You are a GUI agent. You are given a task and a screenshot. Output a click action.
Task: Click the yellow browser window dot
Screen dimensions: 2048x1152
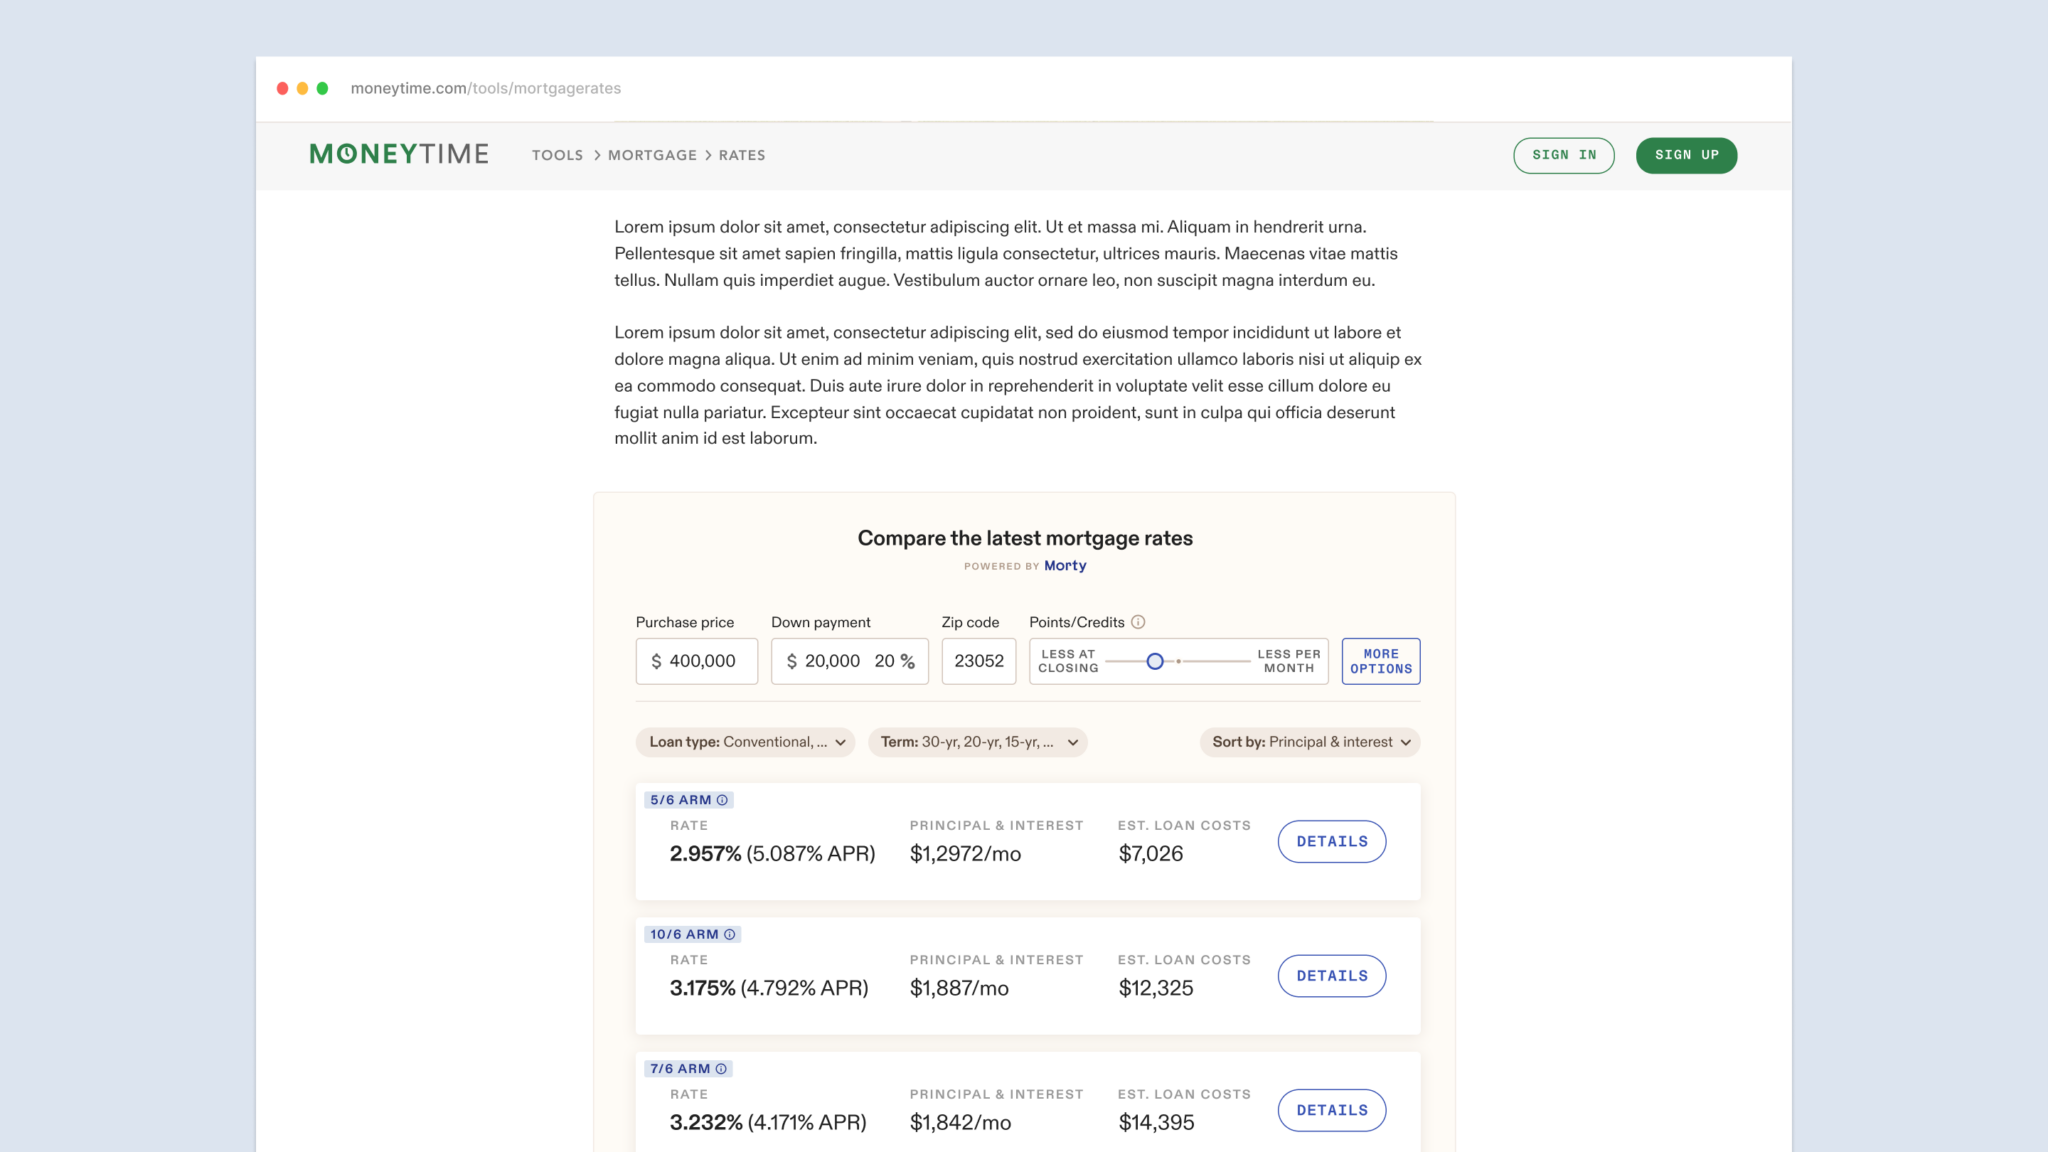pos(302,88)
